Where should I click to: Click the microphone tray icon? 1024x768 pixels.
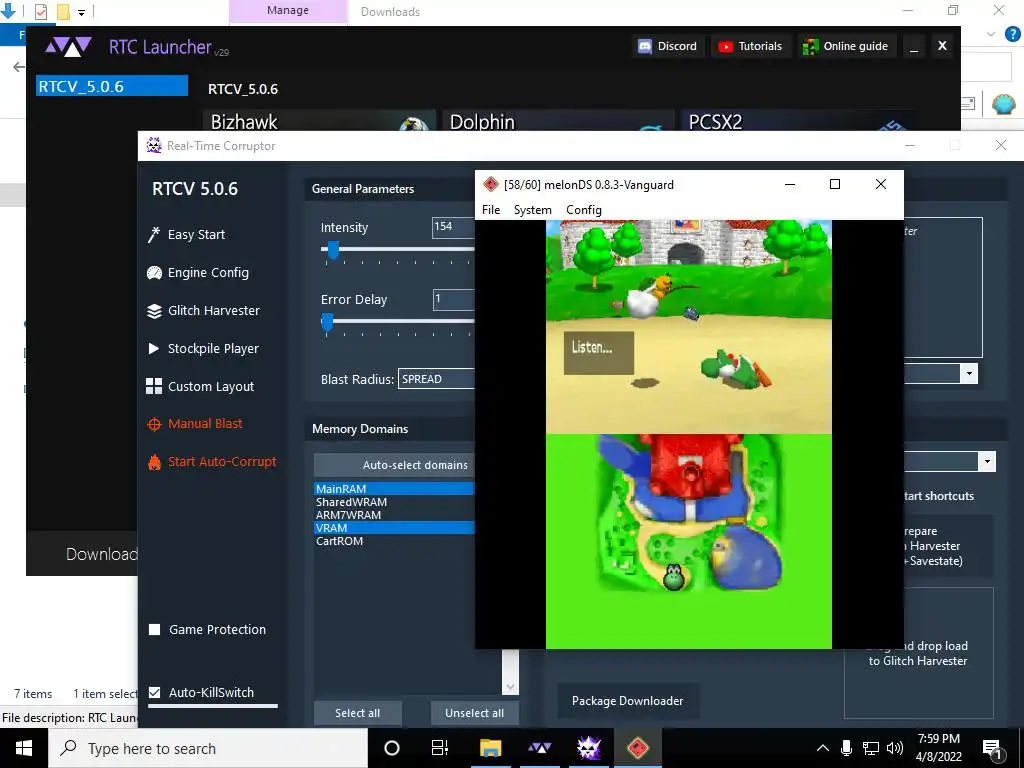(846, 748)
